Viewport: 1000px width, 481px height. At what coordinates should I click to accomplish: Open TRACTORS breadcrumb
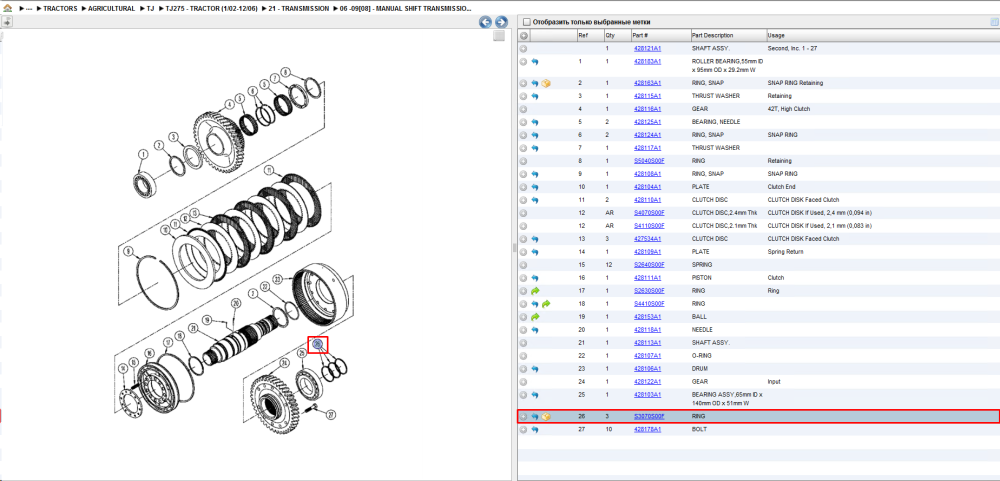[x=60, y=9]
